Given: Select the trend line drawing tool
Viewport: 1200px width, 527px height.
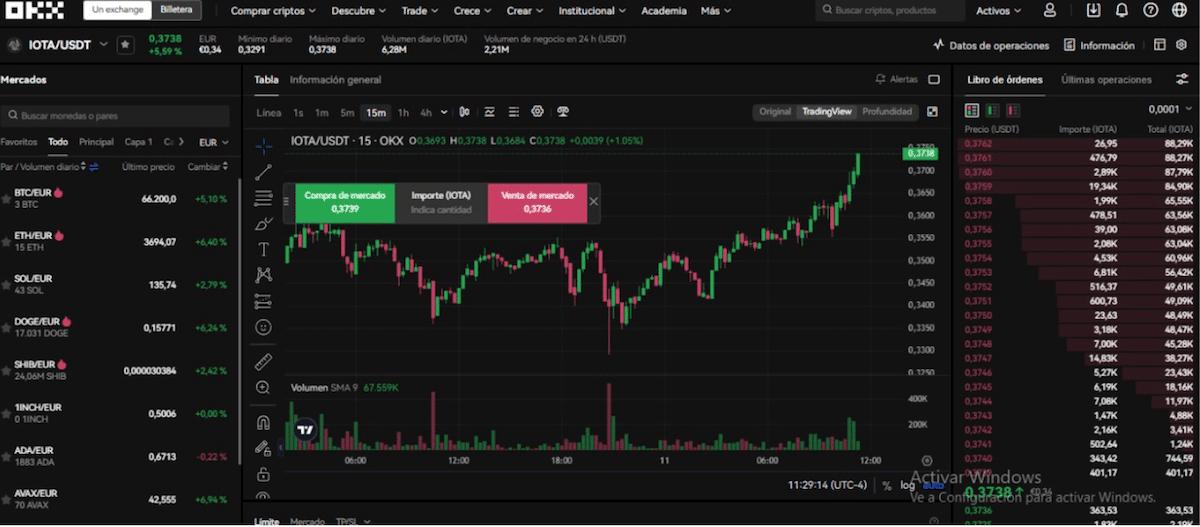Looking at the screenshot, I should [x=264, y=172].
